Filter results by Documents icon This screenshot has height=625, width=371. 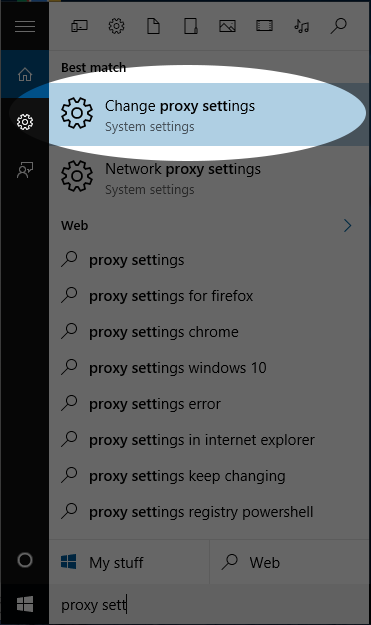153,27
